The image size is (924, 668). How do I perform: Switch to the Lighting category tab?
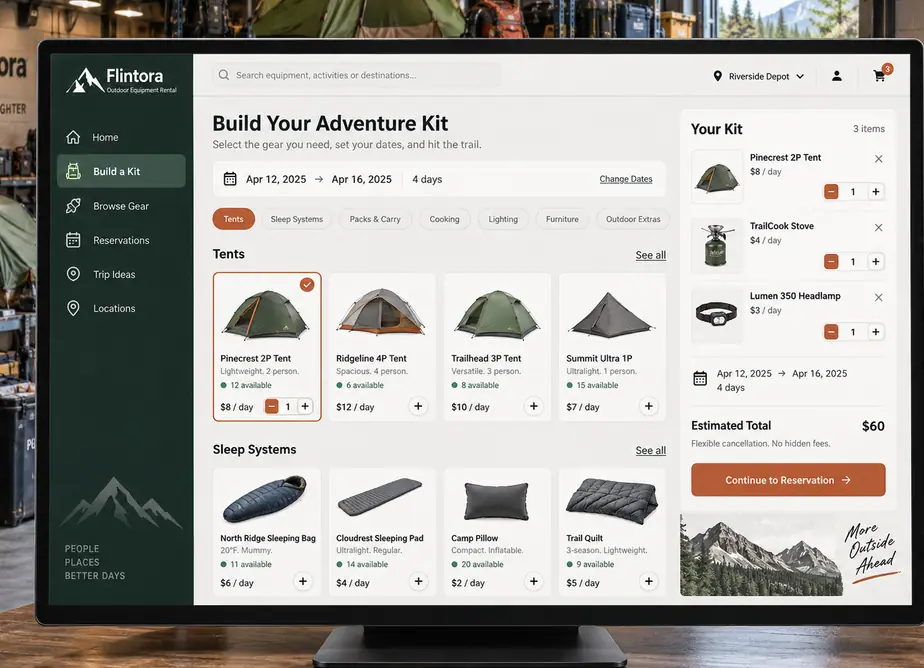point(503,219)
